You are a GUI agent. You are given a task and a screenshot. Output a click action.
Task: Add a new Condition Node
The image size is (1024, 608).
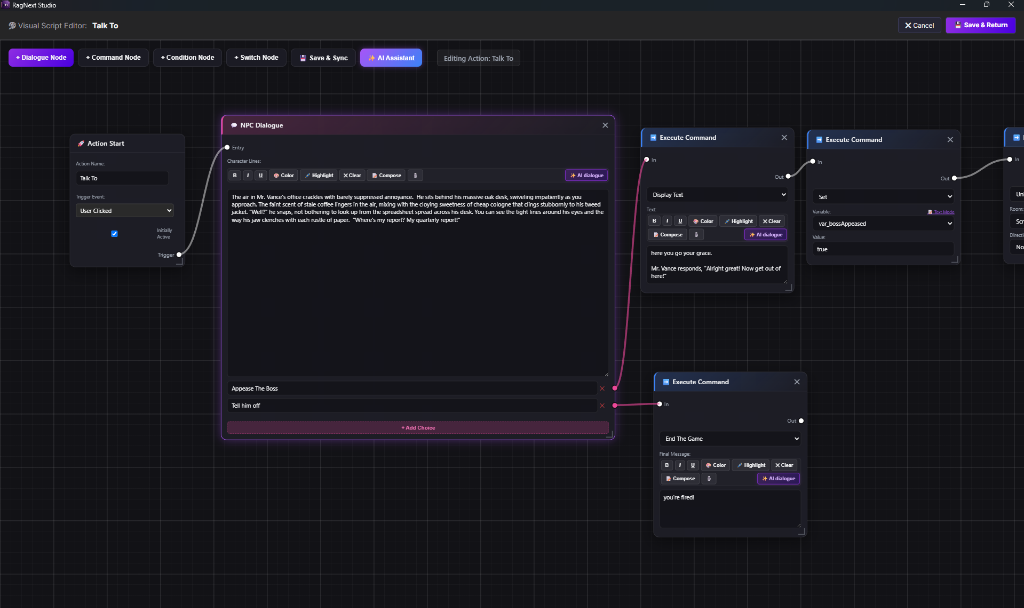click(x=187, y=57)
